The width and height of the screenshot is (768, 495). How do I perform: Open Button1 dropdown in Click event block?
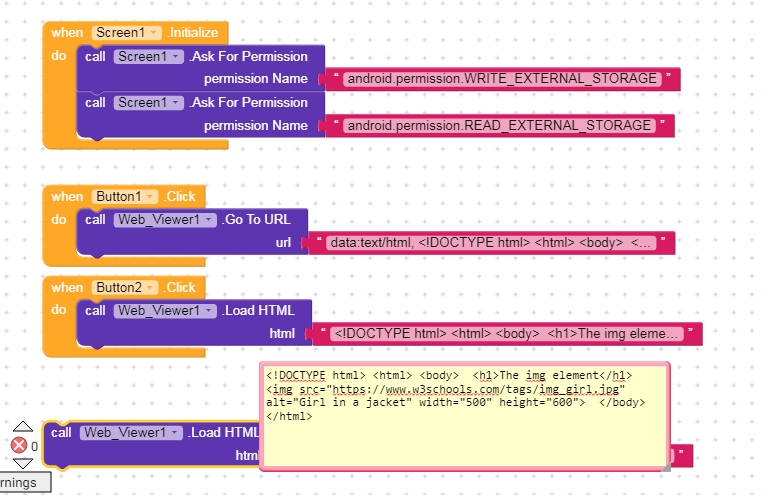pyautogui.click(x=124, y=197)
